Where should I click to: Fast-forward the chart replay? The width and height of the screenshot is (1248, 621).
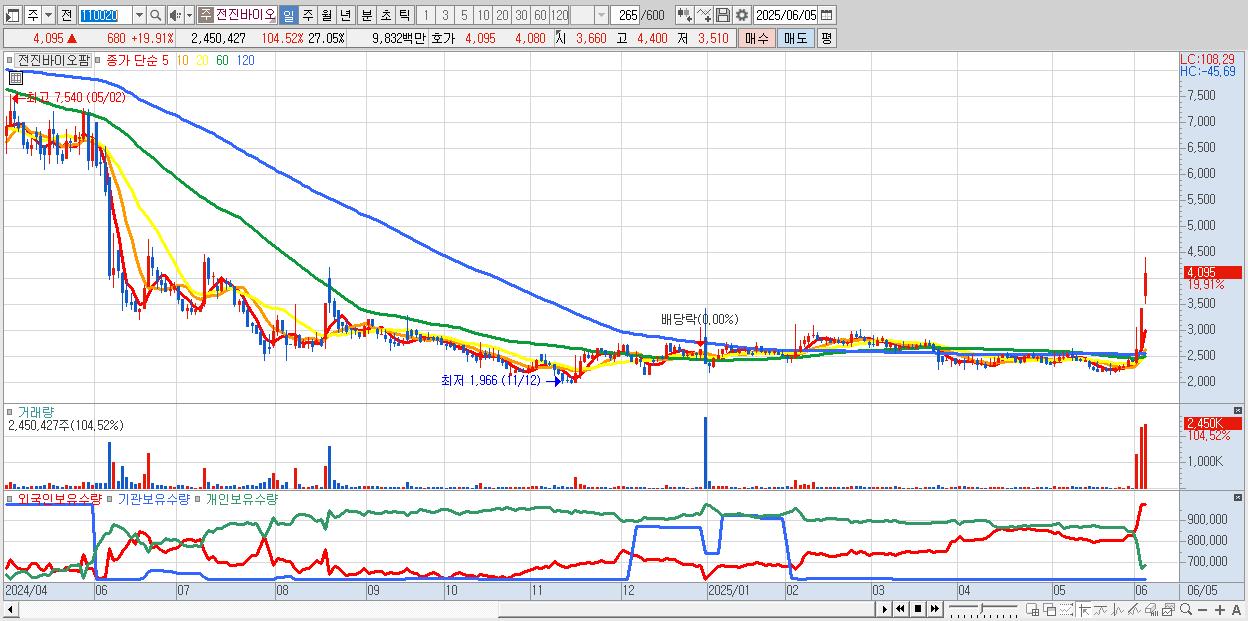(x=935, y=609)
